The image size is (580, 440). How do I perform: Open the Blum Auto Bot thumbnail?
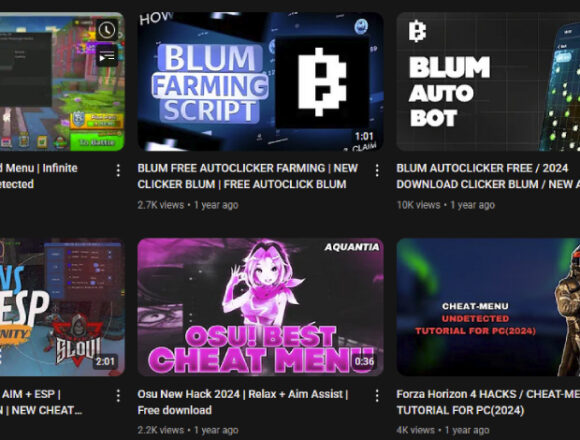(x=488, y=82)
